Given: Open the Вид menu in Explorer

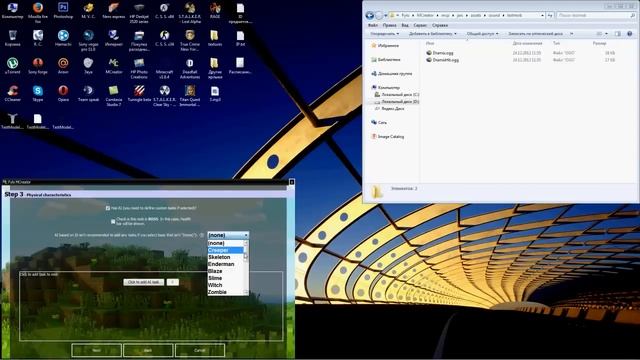Looking at the screenshot, I should (x=404, y=25).
